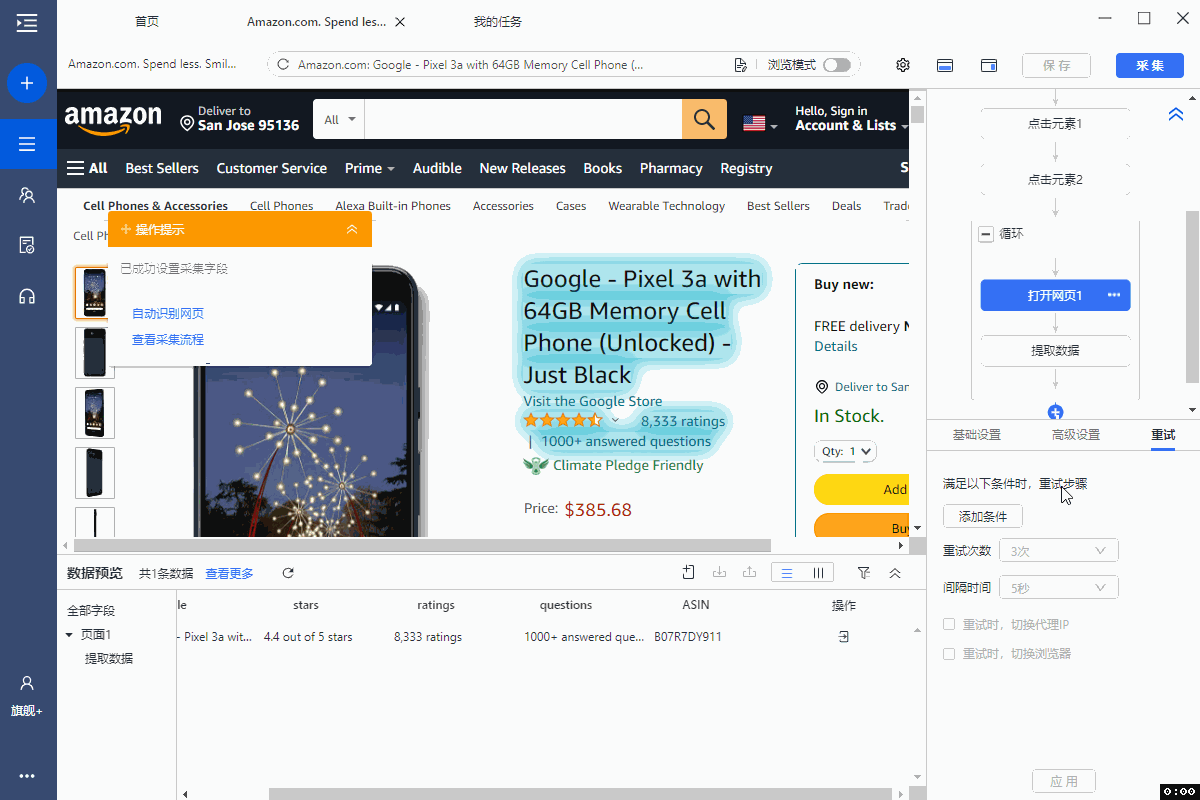1200x800 pixels.
Task: Click the page script icon in address bar
Action: click(741, 65)
